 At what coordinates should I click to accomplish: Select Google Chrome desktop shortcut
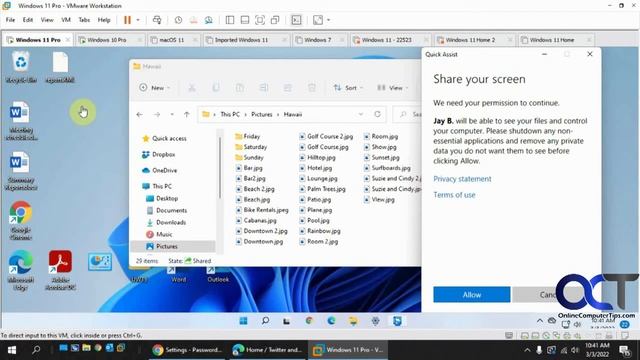(x=20, y=220)
